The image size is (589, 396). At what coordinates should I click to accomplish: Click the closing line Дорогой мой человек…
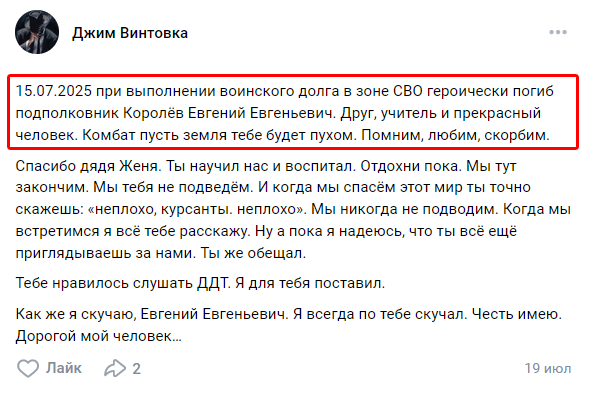coord(98,336)
